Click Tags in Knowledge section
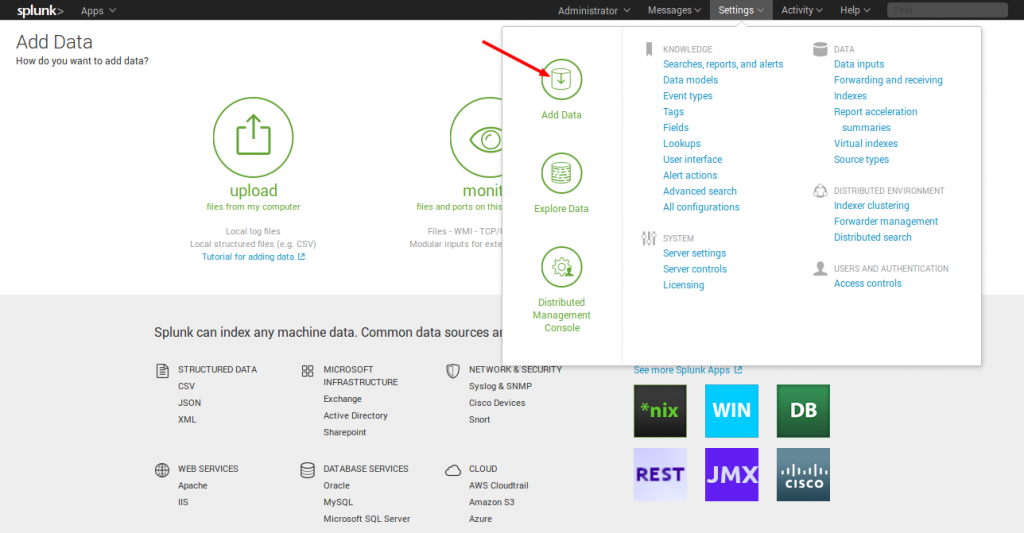Viewport: 1024px width, 533px height. click(x=673, y=112)
